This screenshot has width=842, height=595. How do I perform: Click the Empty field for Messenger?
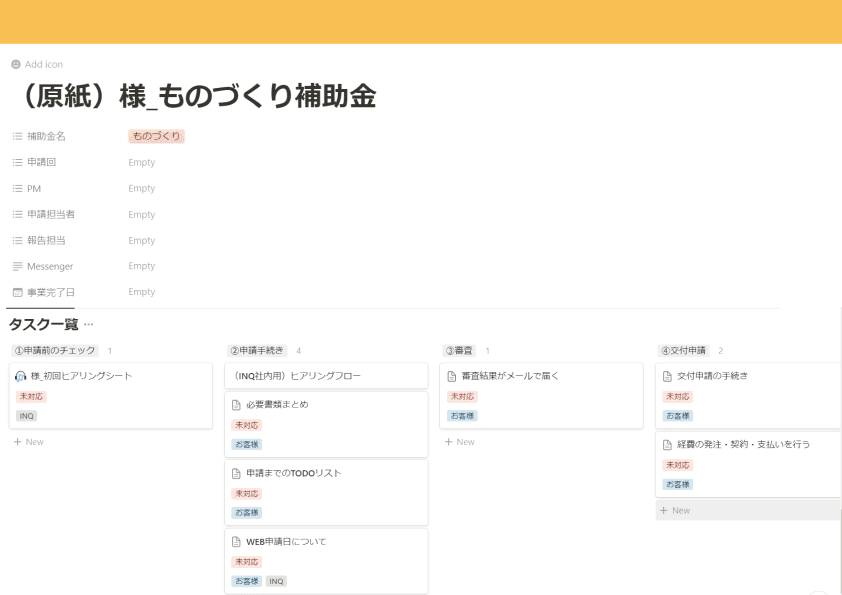point(142,266)
